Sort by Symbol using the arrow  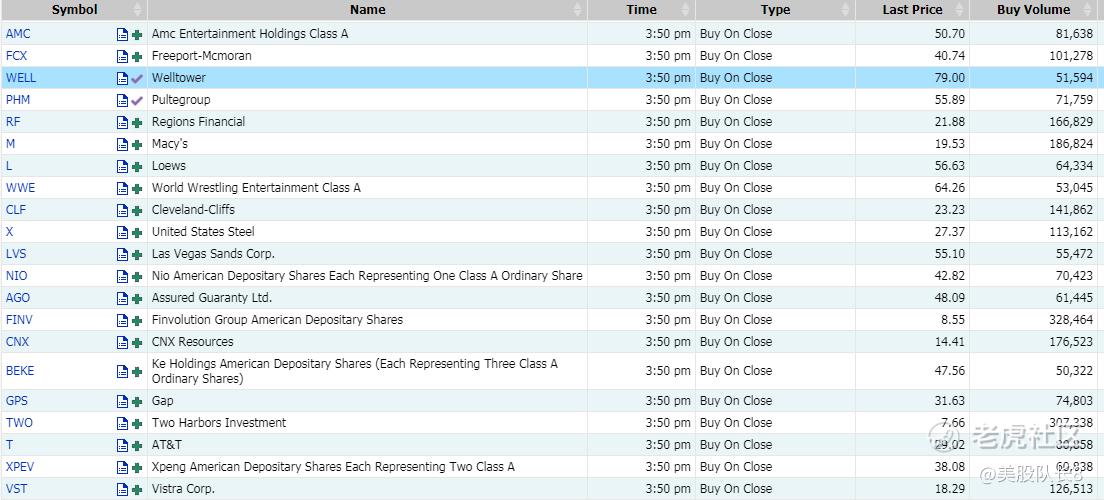coord(137,10)
